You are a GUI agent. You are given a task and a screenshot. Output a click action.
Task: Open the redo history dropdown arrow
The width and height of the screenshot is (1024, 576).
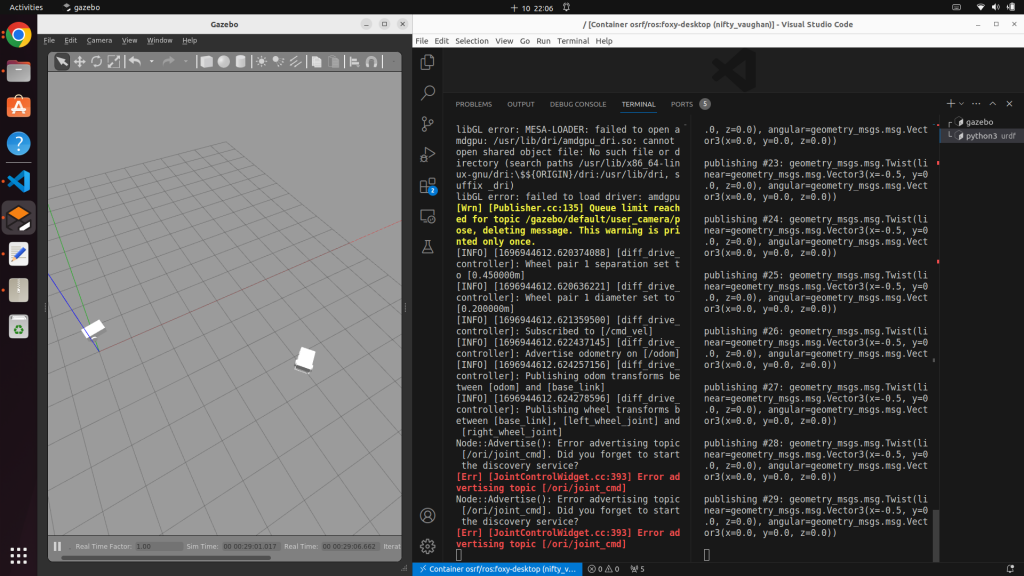[185, 61]
